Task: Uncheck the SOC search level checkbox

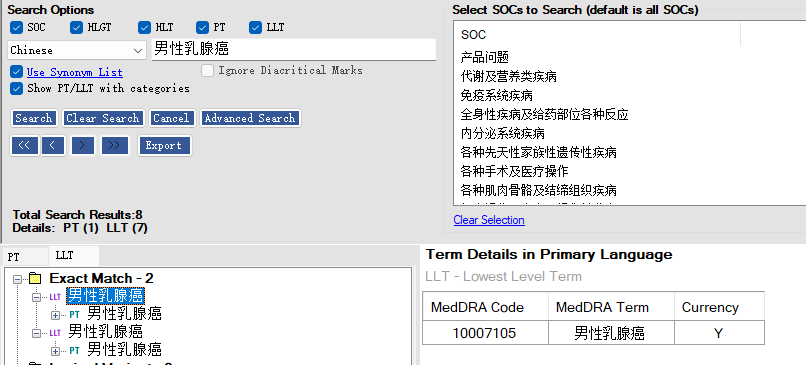Action: [16, 28]
